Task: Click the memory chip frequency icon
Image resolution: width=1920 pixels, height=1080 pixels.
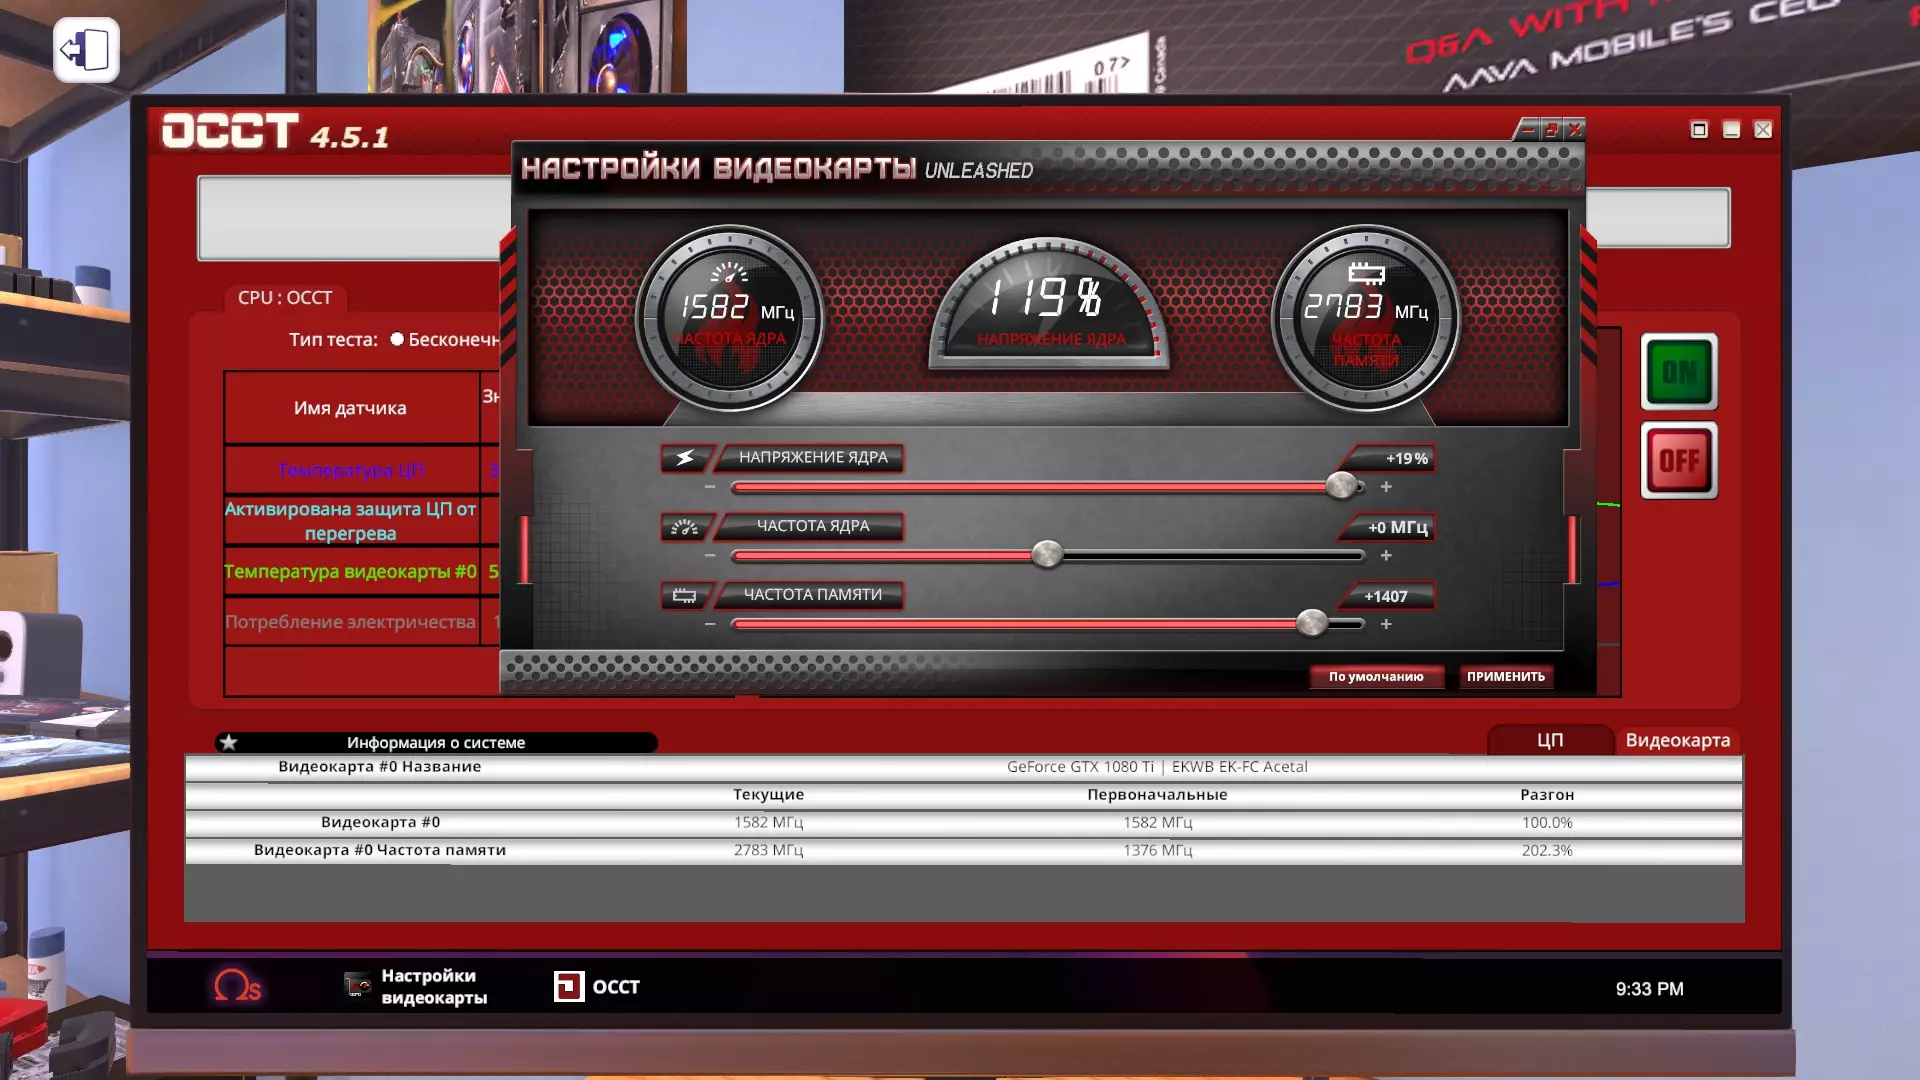Action: (x=686, y=596)
